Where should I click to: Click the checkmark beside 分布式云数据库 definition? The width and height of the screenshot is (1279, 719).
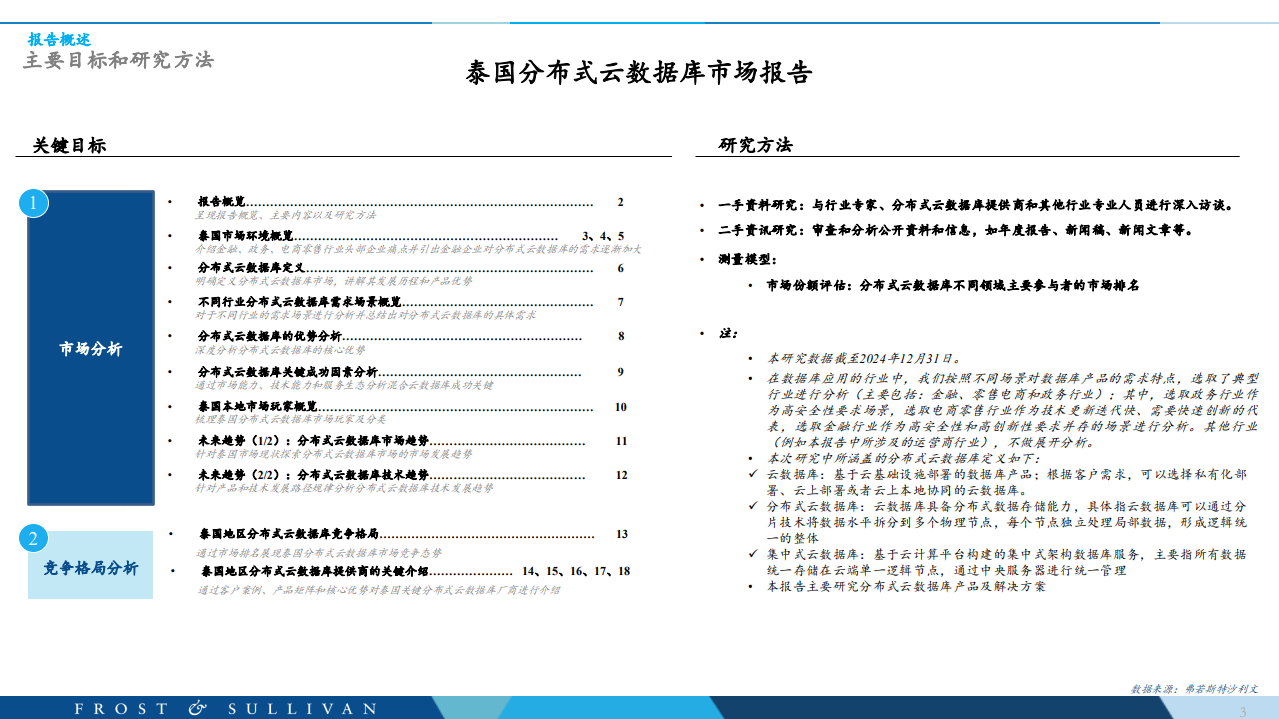click(753, 506)
